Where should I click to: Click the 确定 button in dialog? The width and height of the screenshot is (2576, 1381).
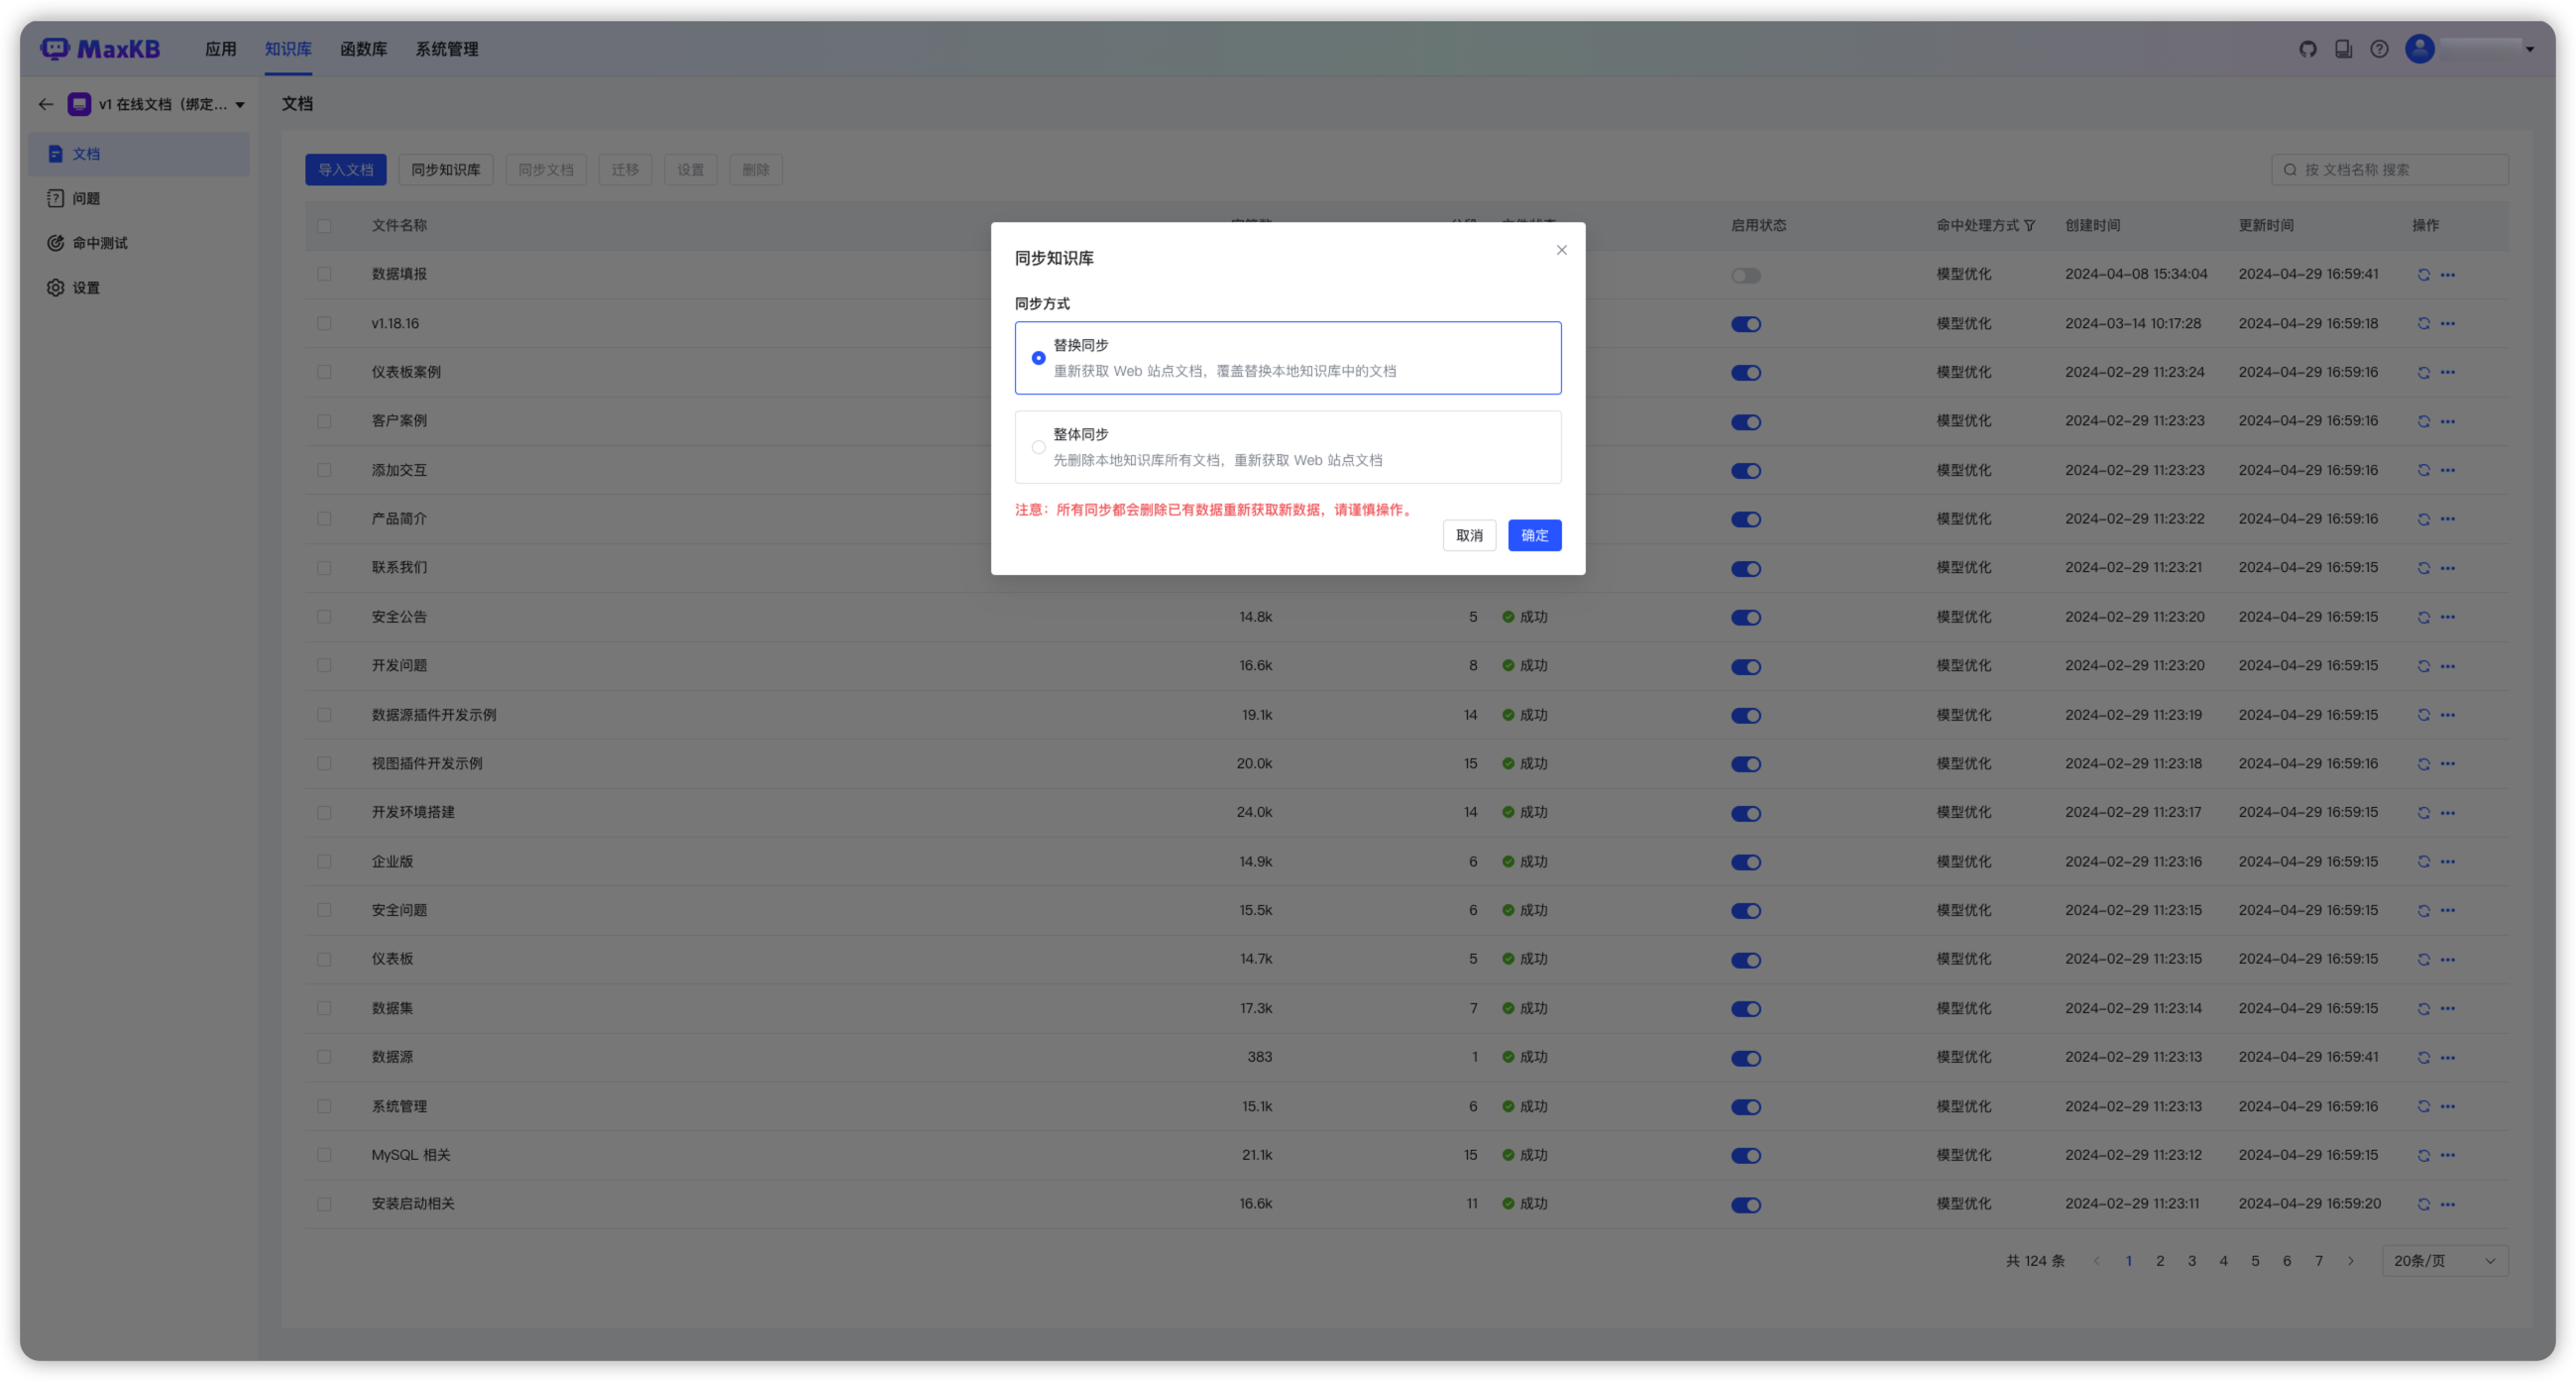coord(1534,535)
